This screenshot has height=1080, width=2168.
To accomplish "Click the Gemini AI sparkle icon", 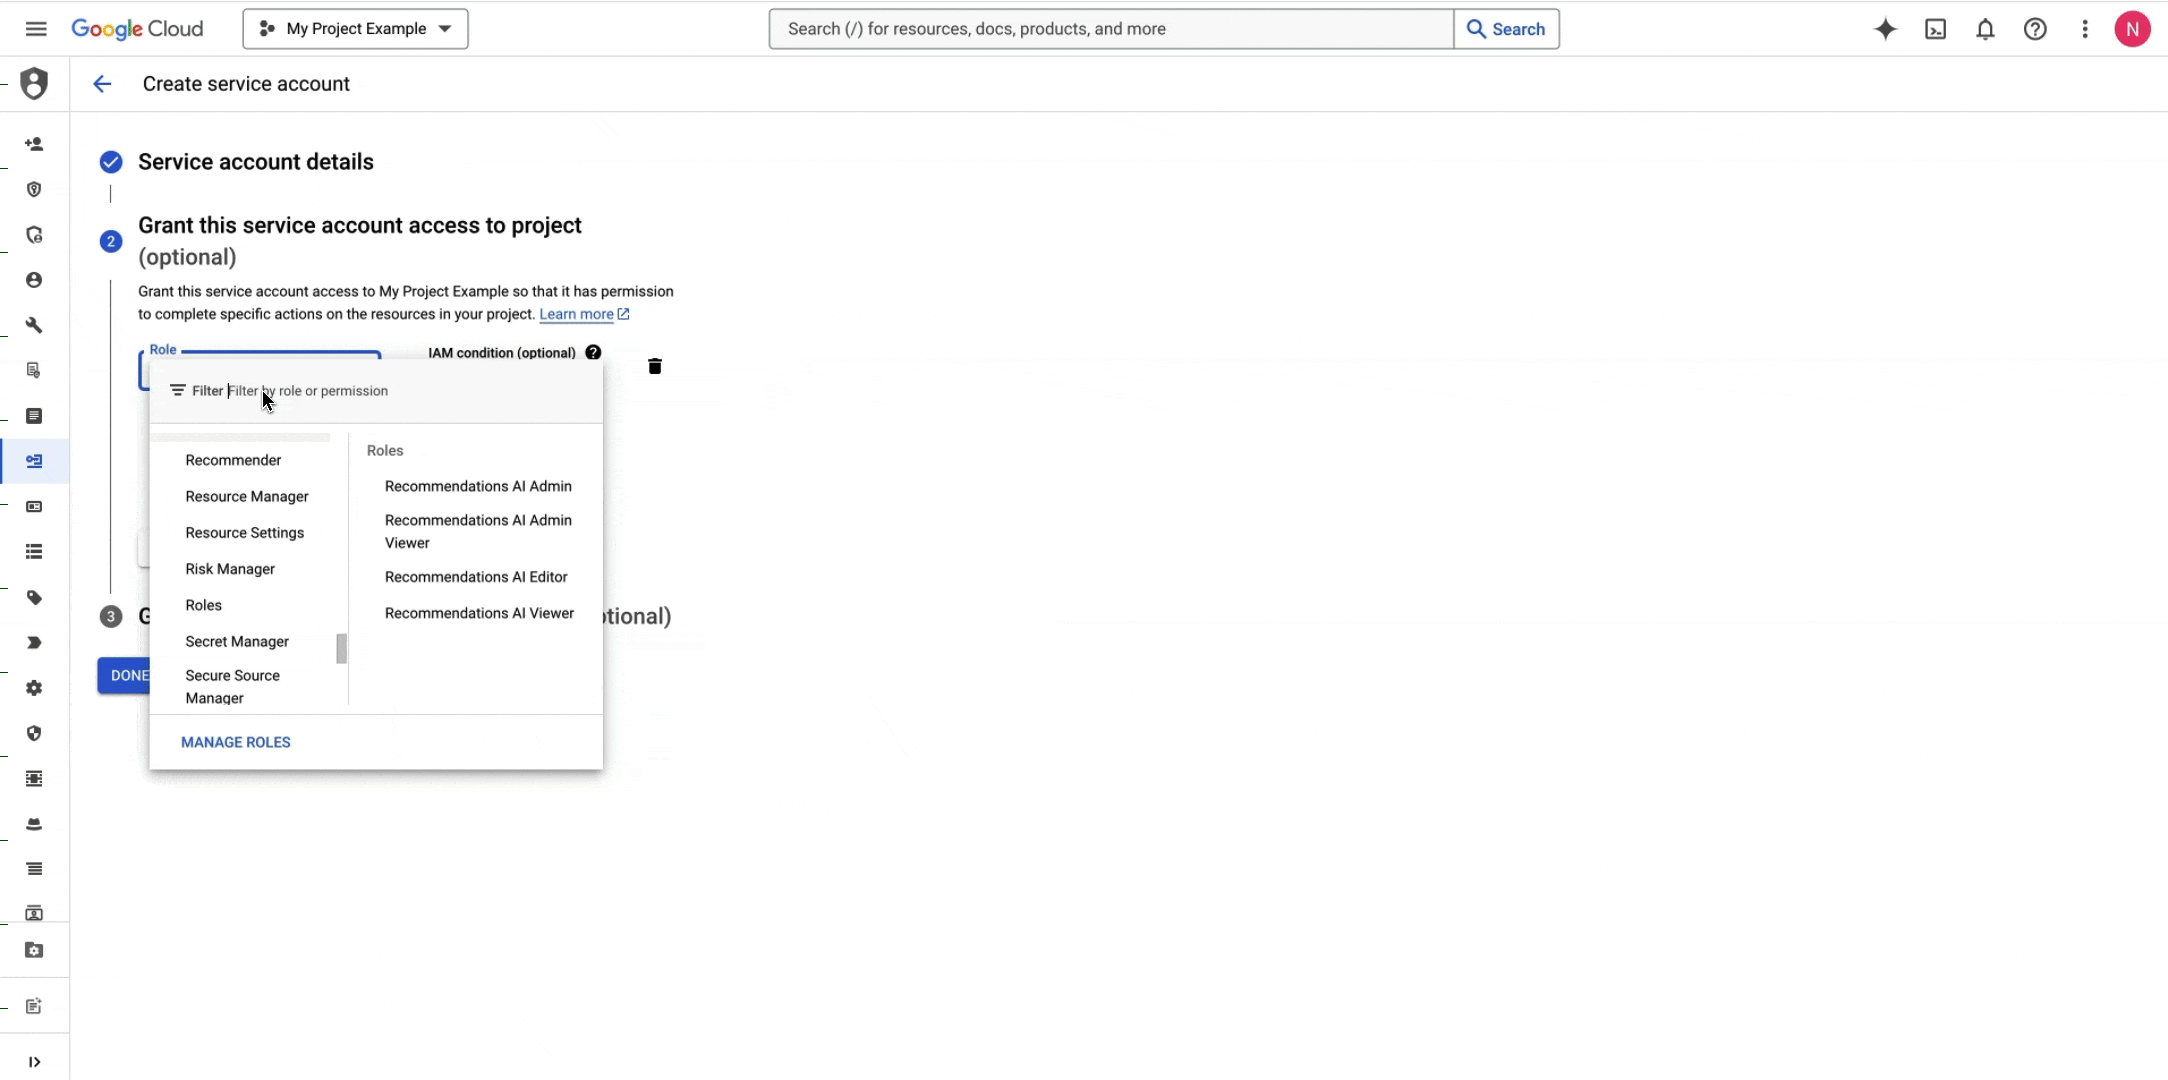I will pos(1885,29).
